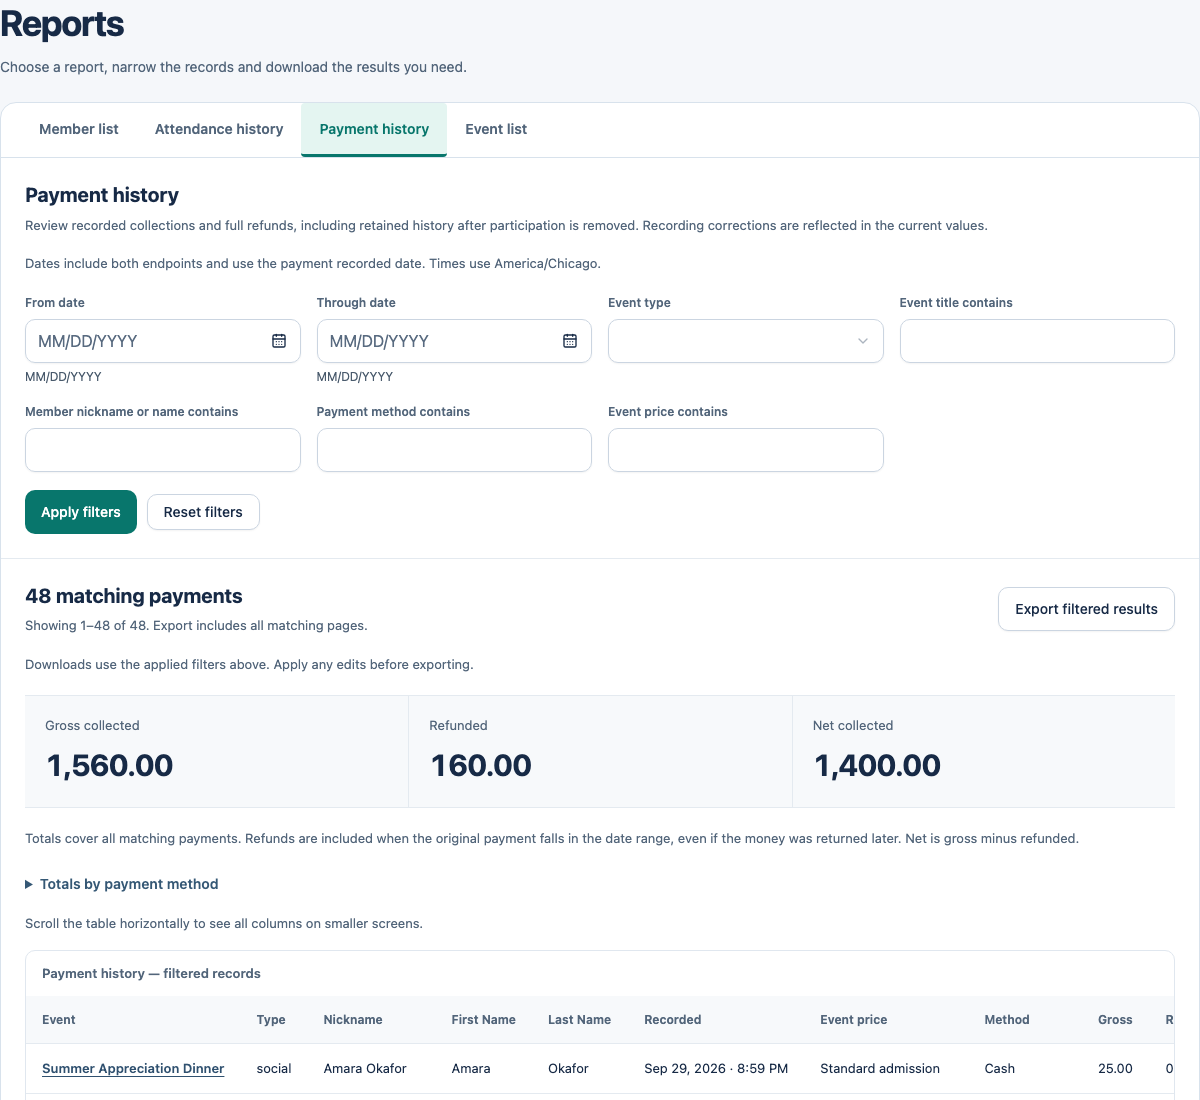Click the Event column header
This screenshot has width=1200, height=1100.
59,1020
